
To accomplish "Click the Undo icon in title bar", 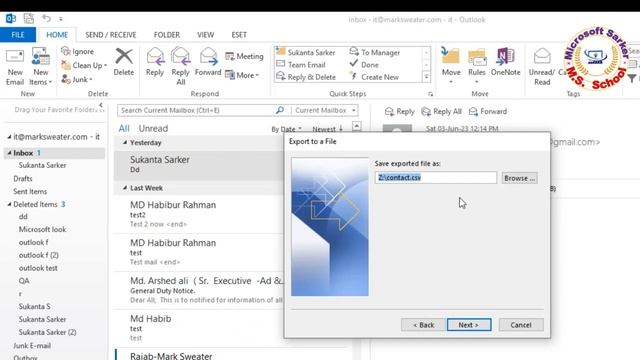I will click(46, 18).
